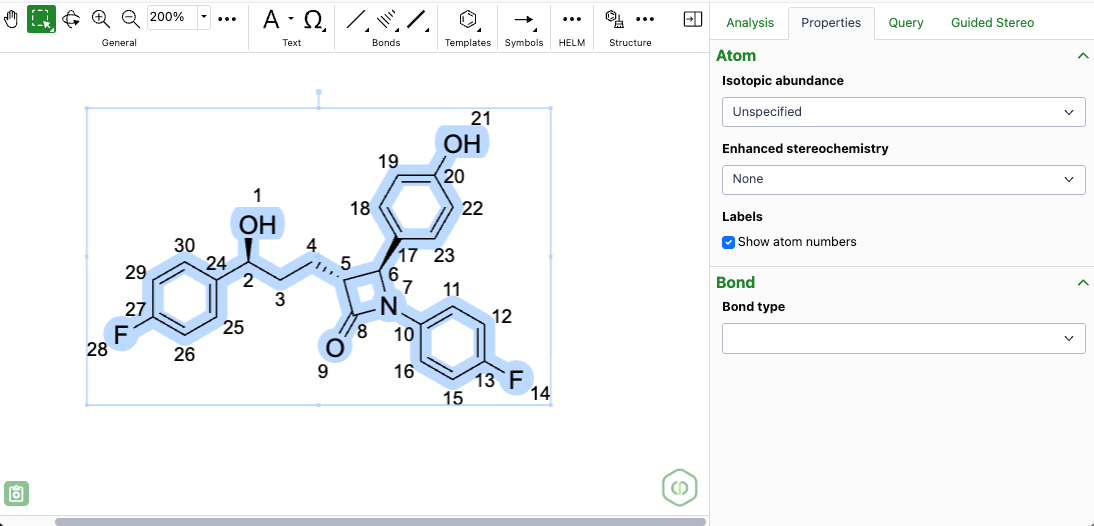Select the reaction arrow Symbols tool
The height and width of the screenshot is (526, 1094).
click(523, 19)
